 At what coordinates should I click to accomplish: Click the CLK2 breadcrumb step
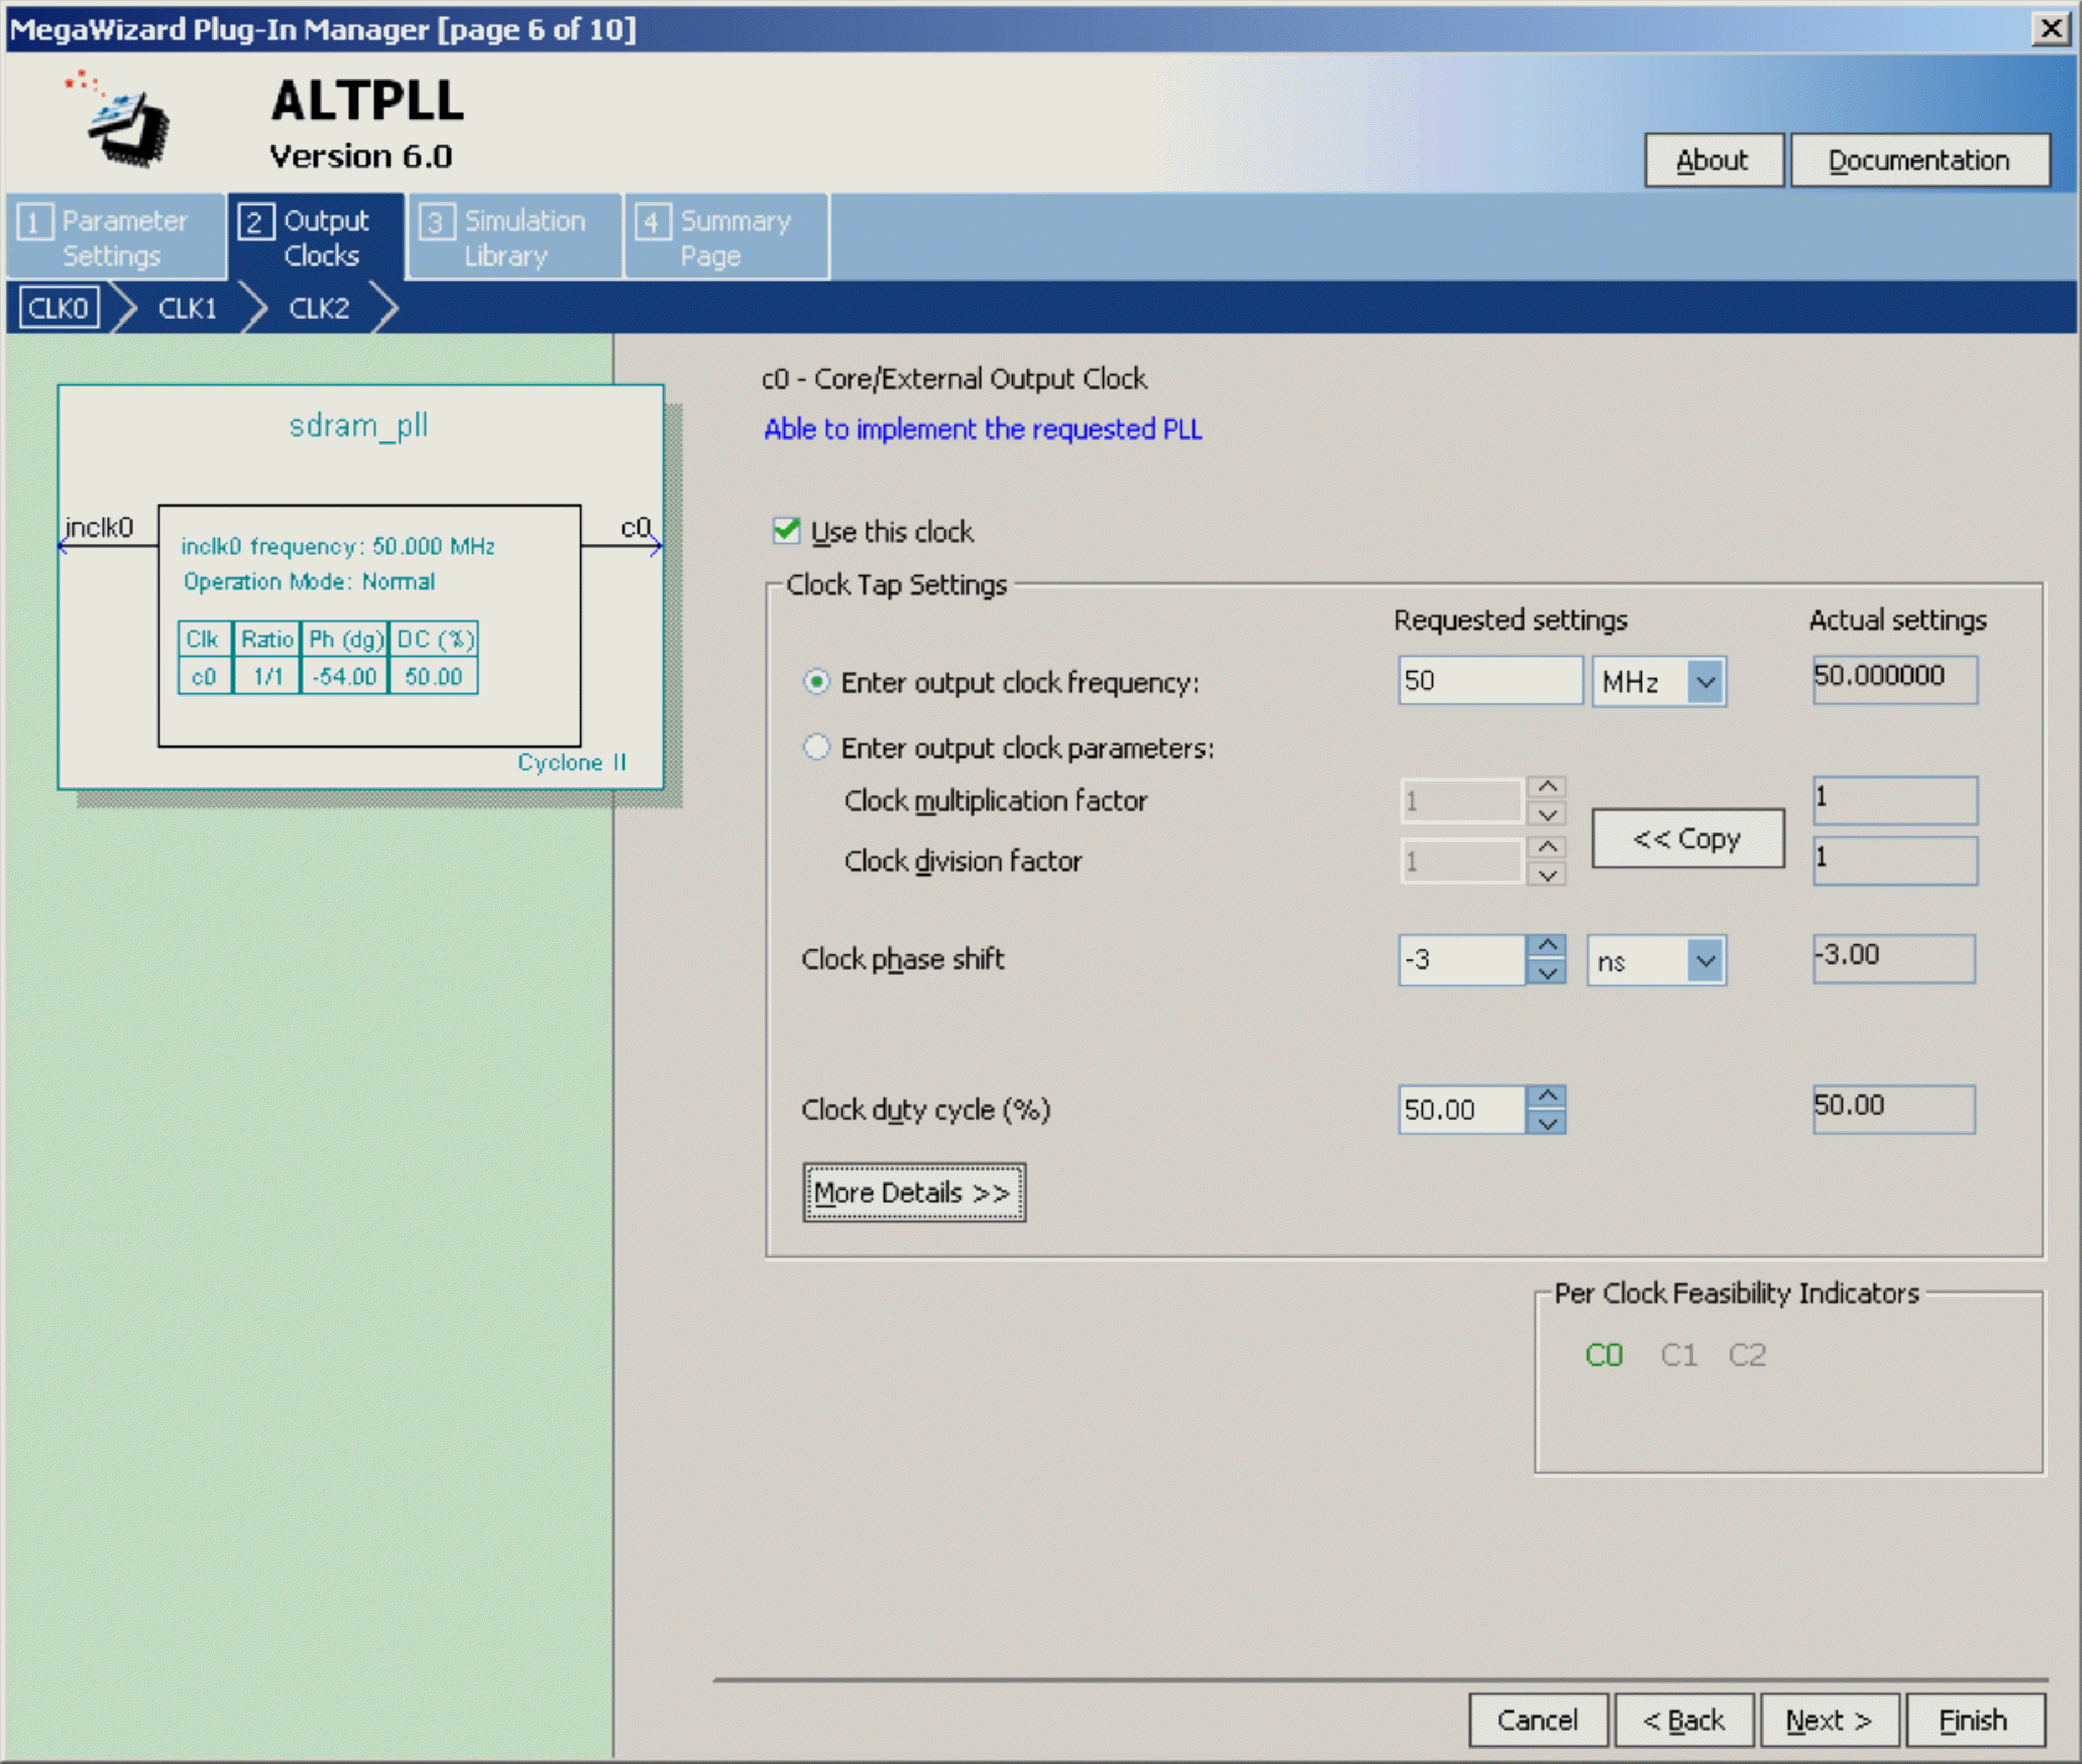(x=318, y=308)
